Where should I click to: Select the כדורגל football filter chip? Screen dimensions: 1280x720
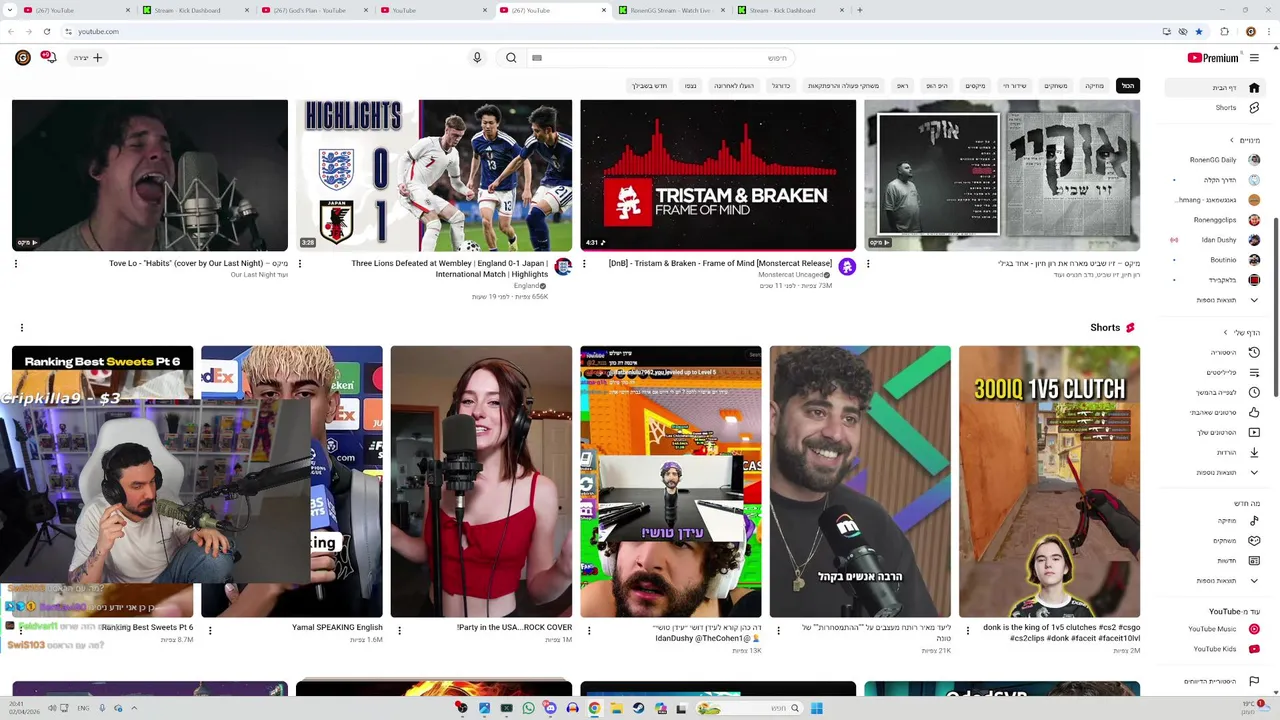[781, 86]
